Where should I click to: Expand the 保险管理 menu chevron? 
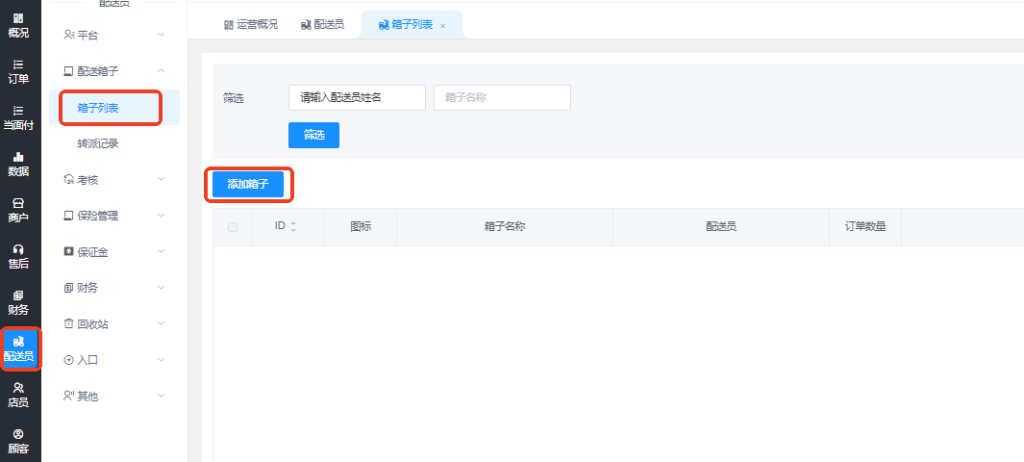point(161,215)
